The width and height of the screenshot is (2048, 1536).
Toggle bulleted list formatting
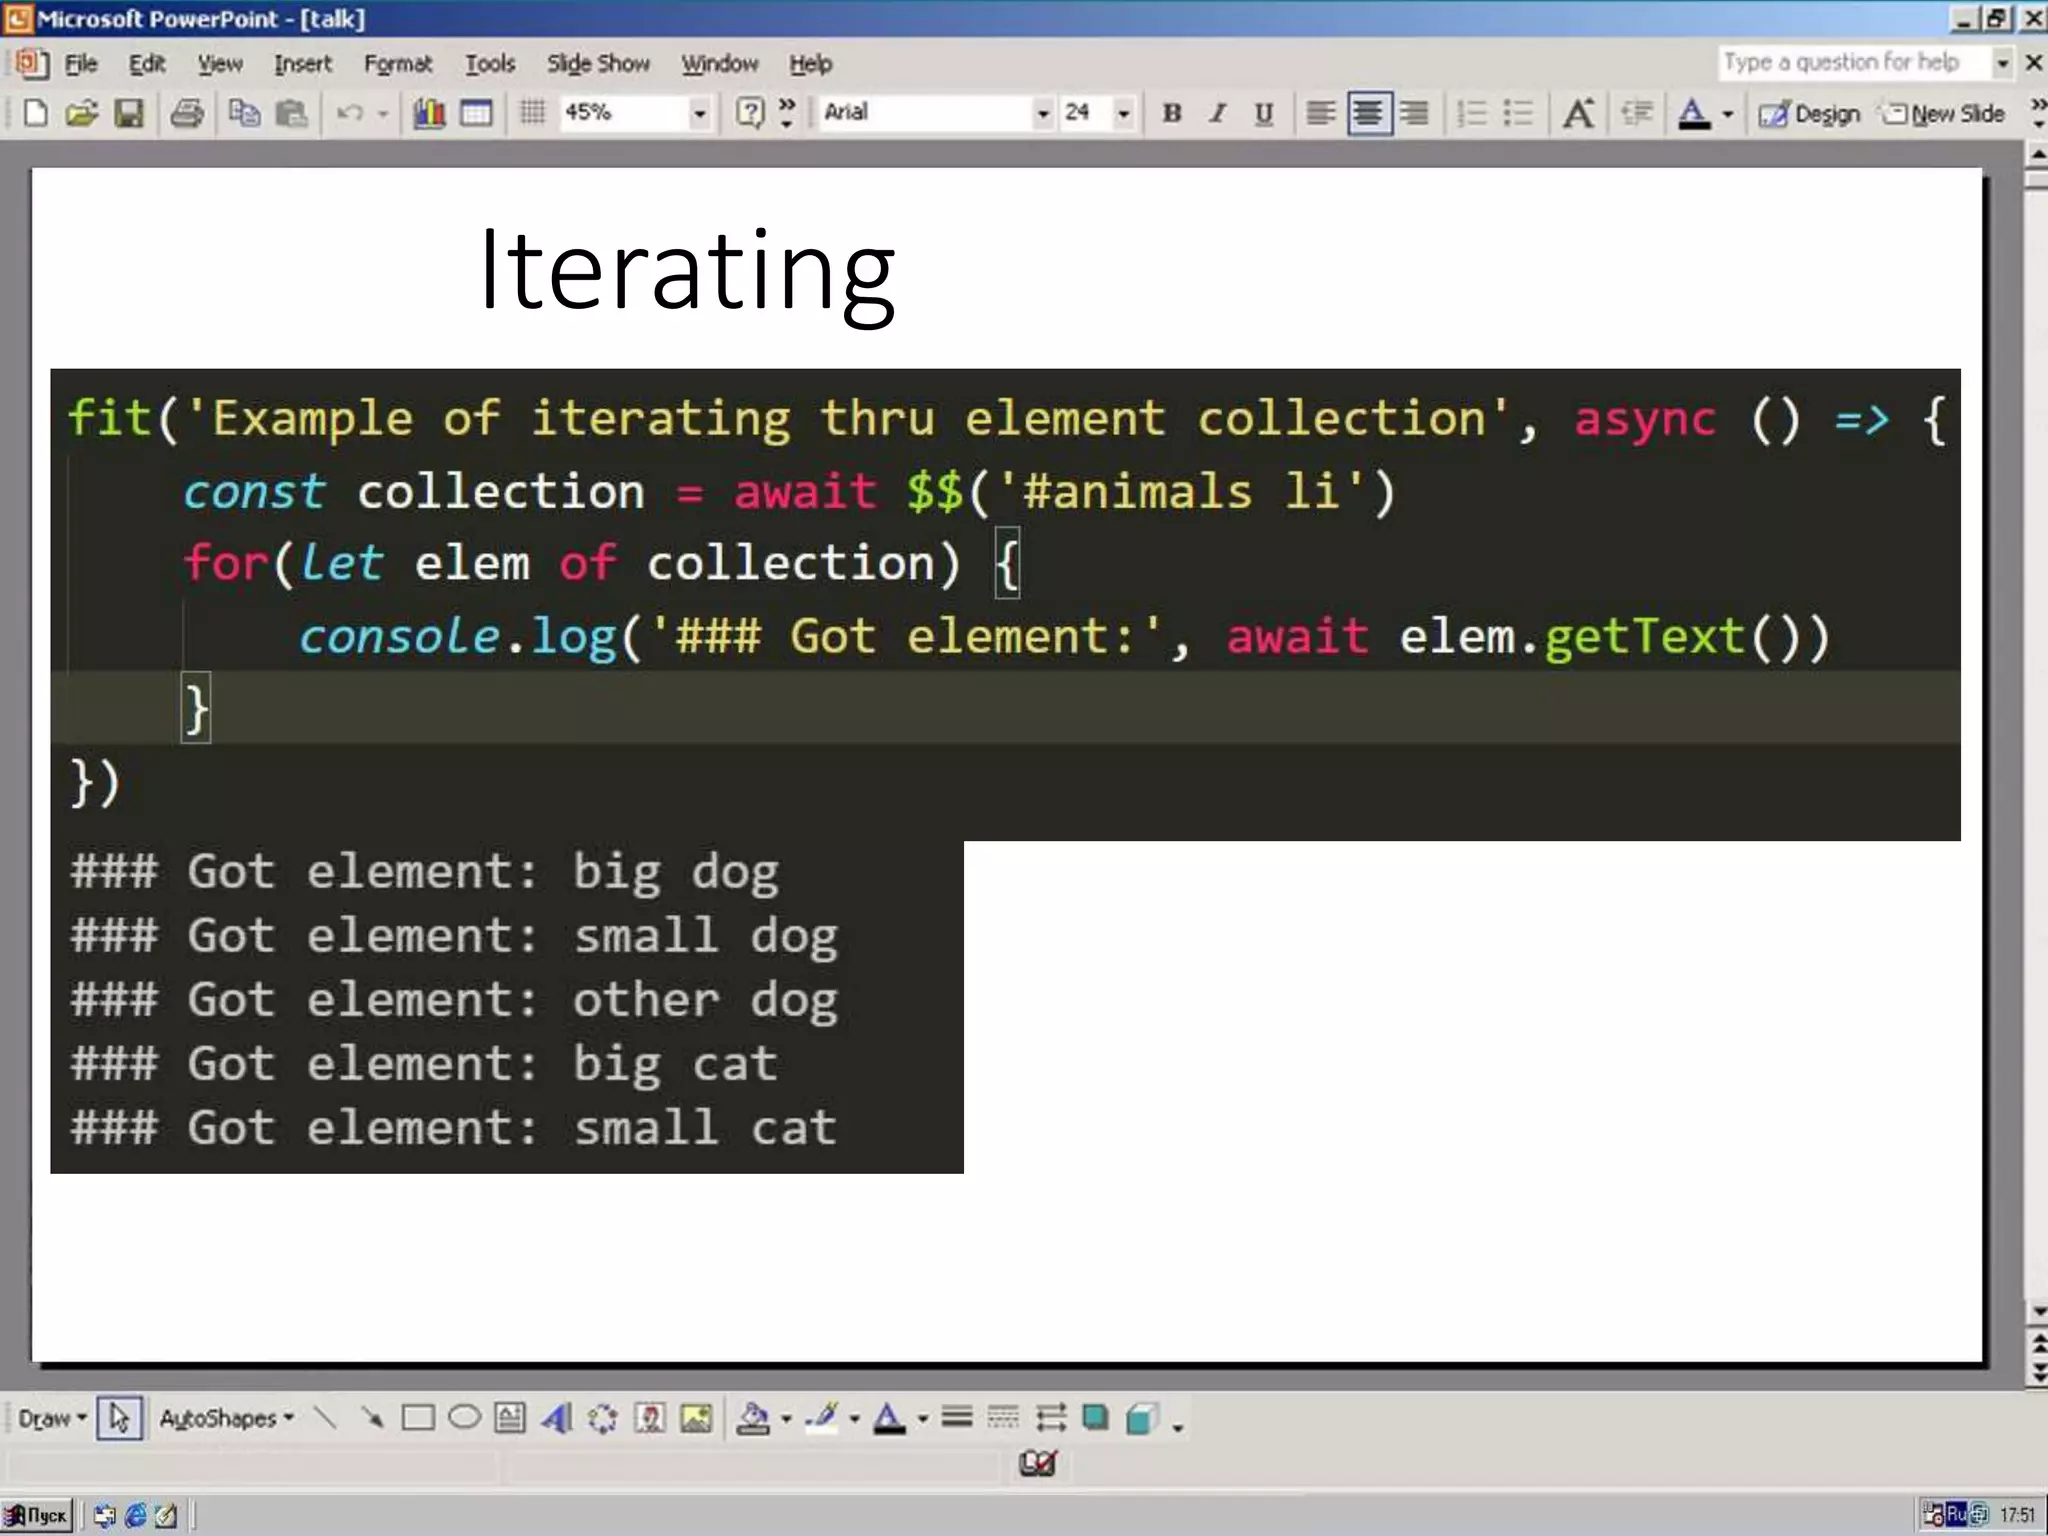pos(1518,113)
